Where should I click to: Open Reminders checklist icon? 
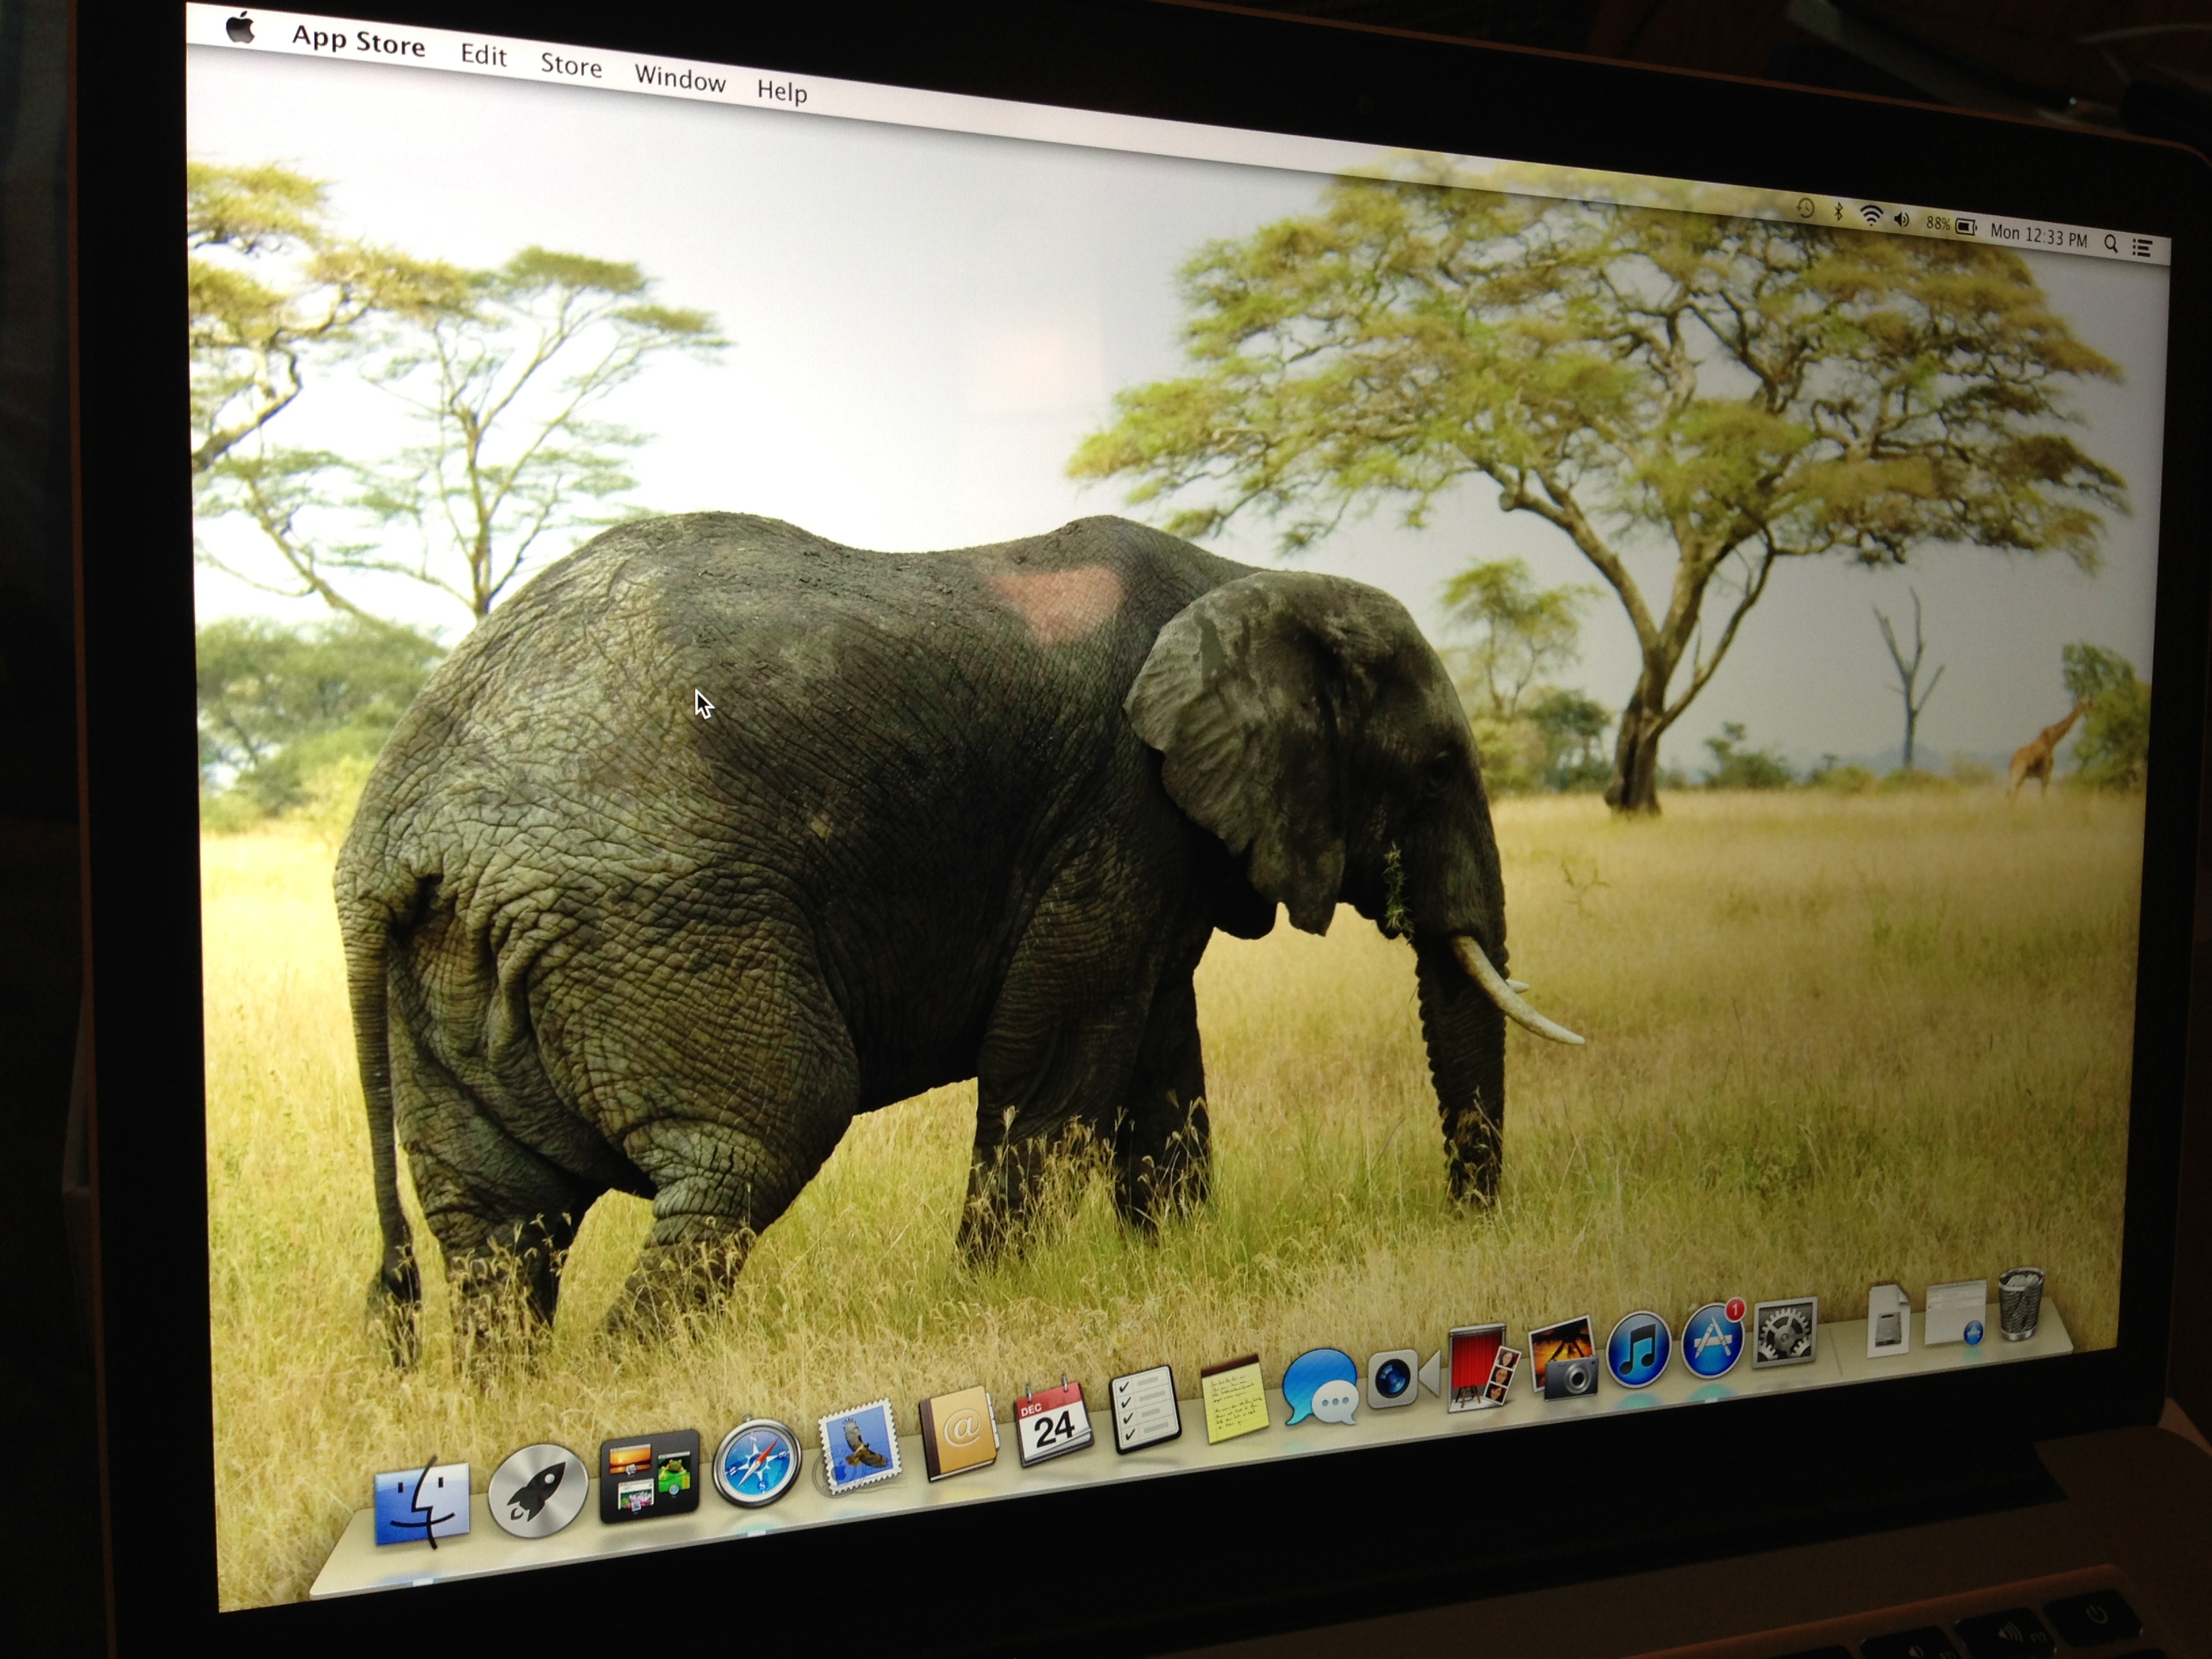1145,1409
